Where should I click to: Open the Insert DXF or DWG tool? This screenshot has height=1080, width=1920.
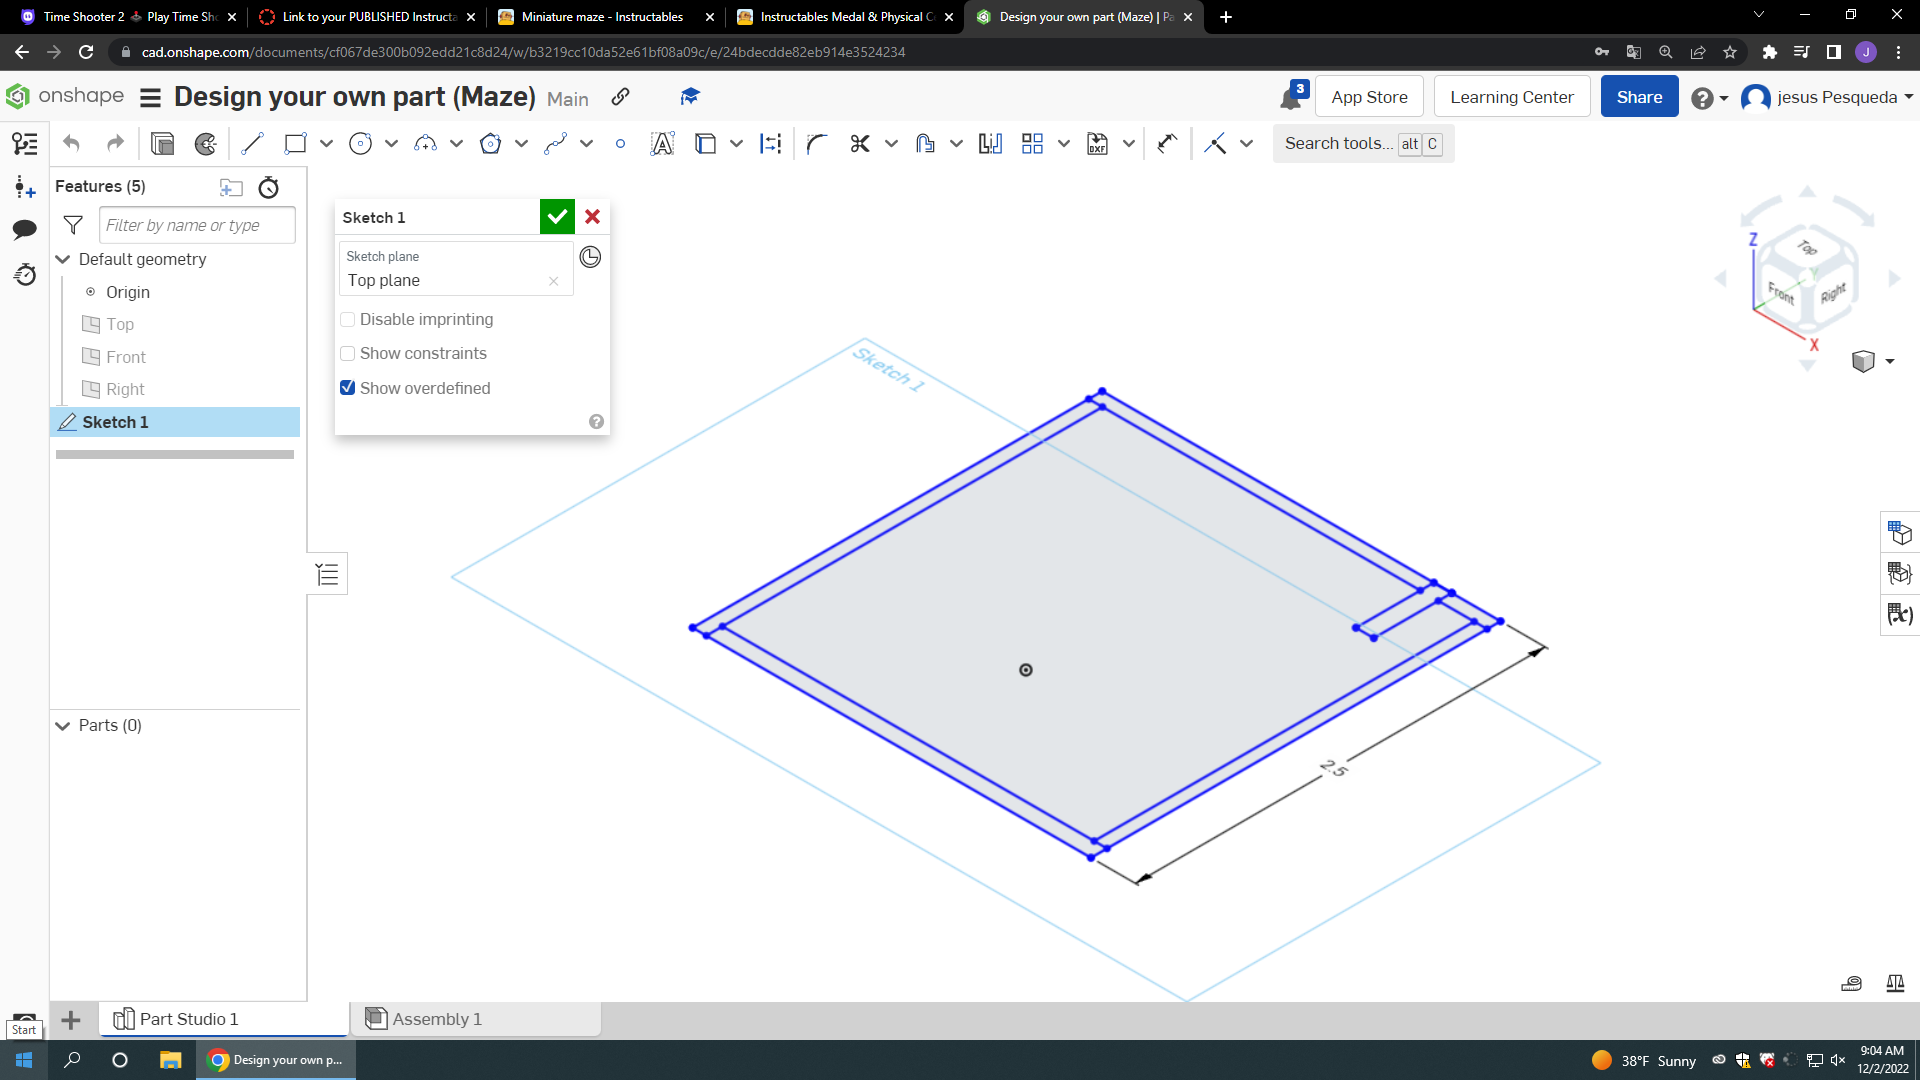[1097, 143]
